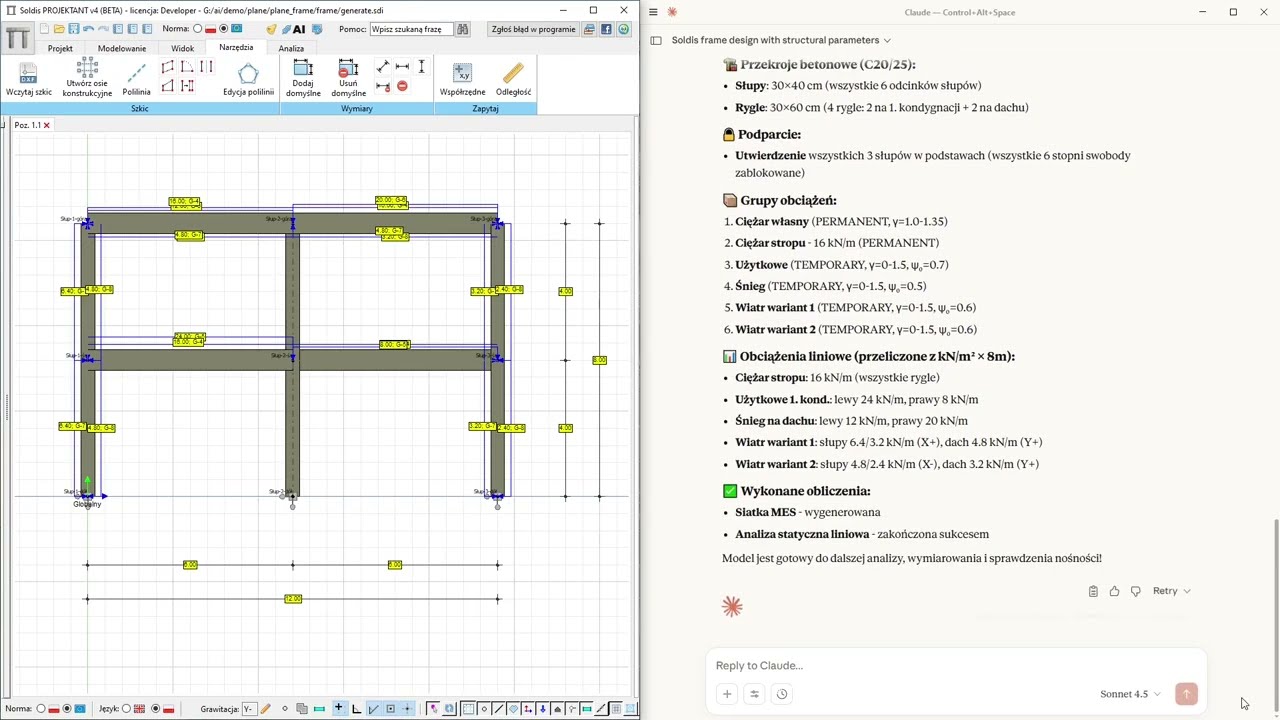Image resolution: width=1280 pixels, height=720 pixels.
Task: Click the vertical dimension tool icon
Action: (x=421, y=67)
